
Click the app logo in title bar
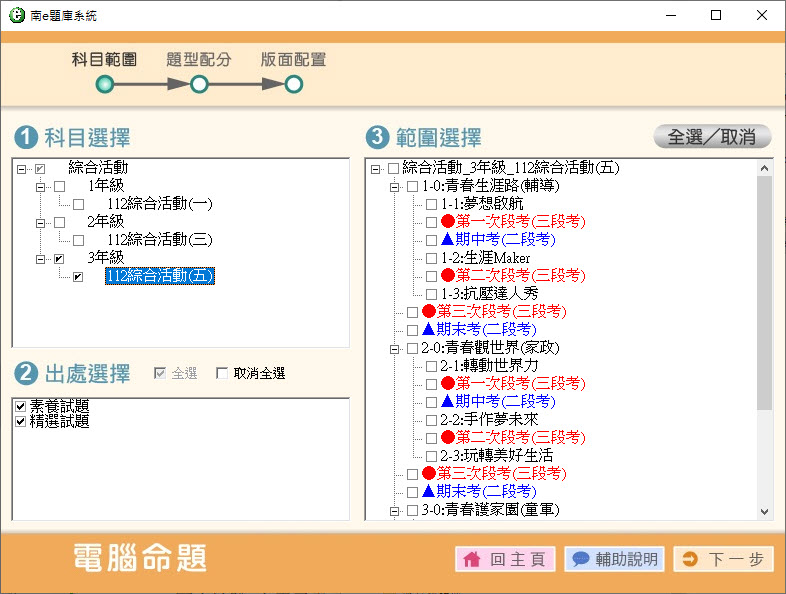(16, 15)
